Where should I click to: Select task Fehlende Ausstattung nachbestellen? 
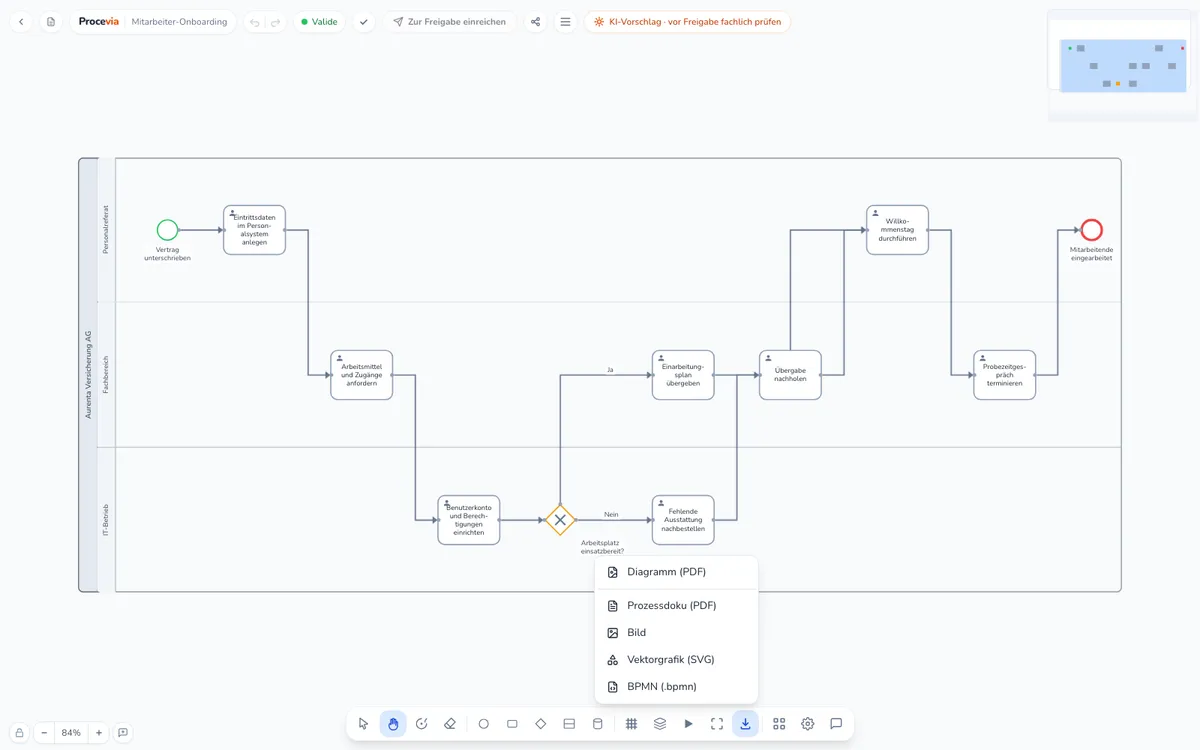[x=683, y=520]
